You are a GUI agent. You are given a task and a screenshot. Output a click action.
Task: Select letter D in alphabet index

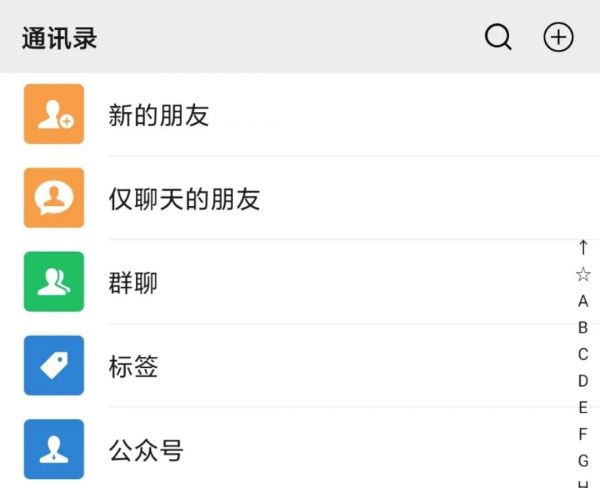pos(583,381)
